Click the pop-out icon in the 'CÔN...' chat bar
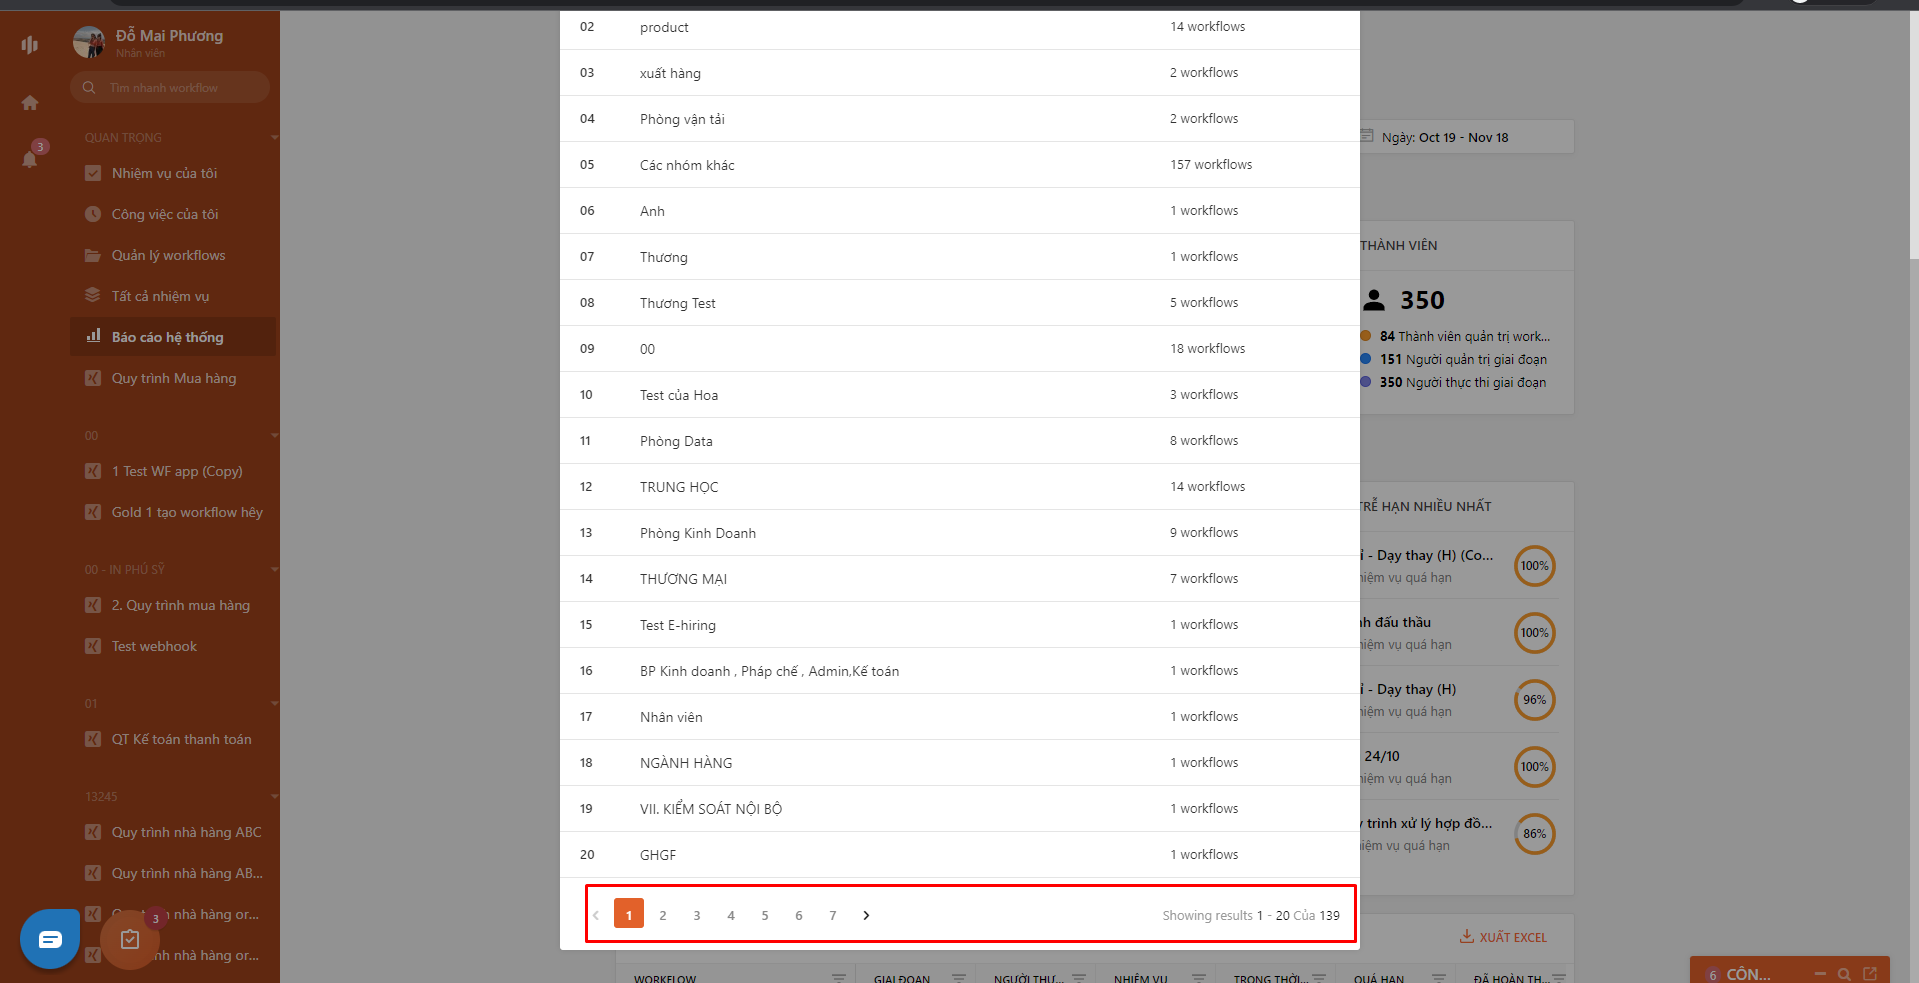 coord(1870,974)
